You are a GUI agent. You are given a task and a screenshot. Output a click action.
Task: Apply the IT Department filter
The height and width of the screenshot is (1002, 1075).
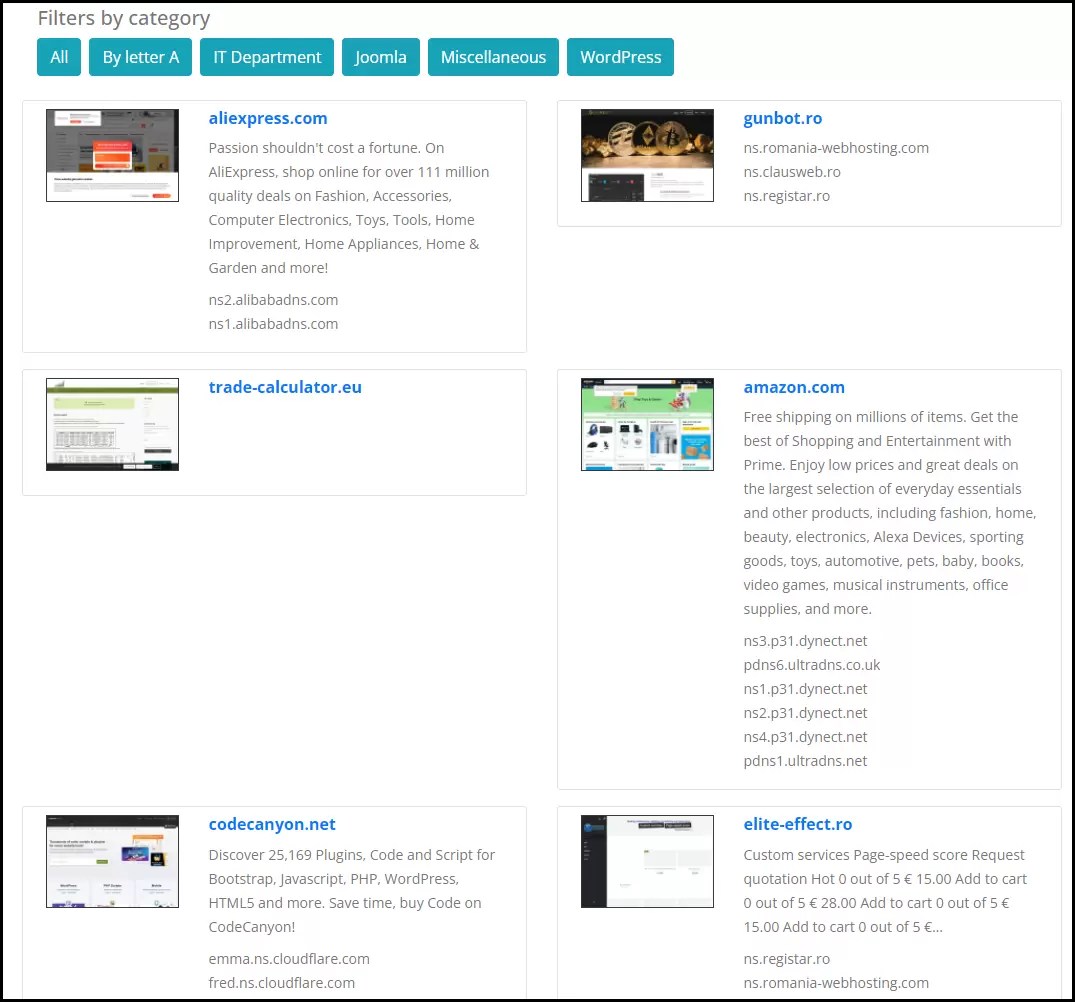click(x=267, y=57)
